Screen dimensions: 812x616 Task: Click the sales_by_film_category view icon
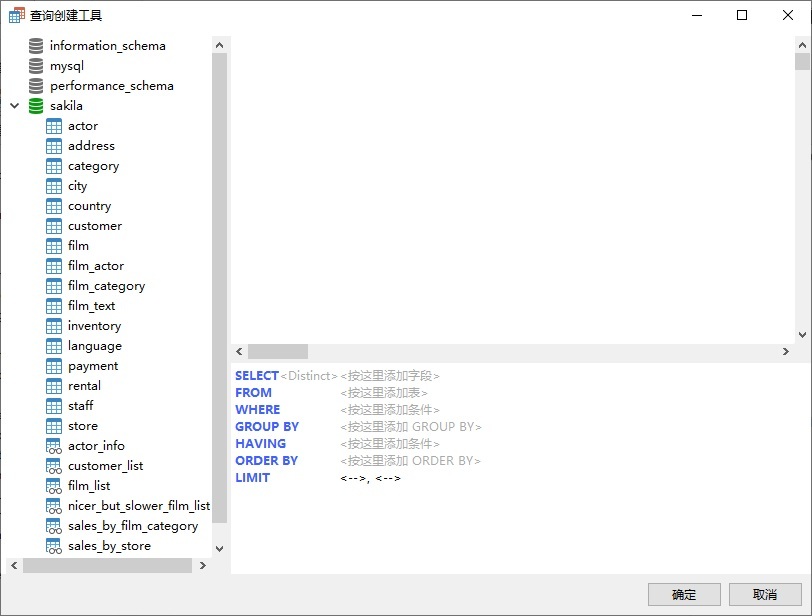tap(54, 526)
